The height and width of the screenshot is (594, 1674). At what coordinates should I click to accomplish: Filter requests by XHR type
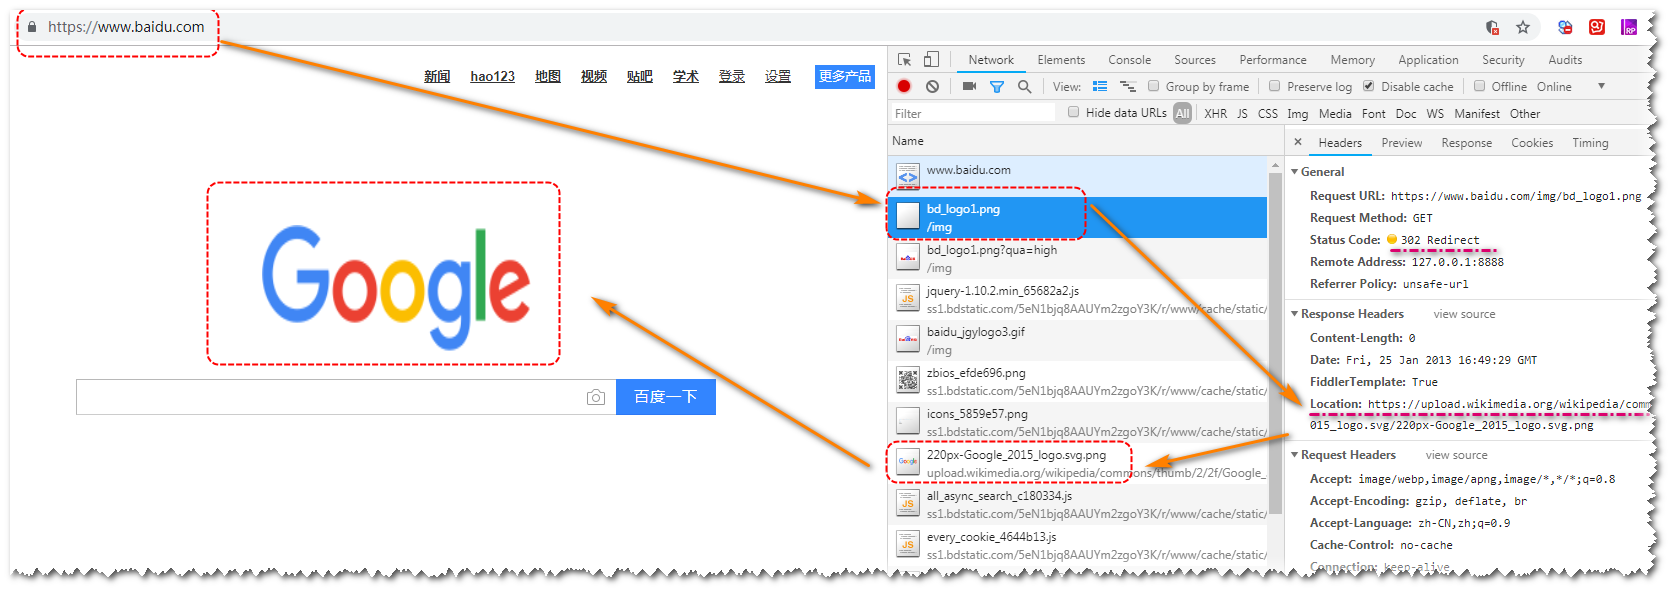click(1216, 114)
